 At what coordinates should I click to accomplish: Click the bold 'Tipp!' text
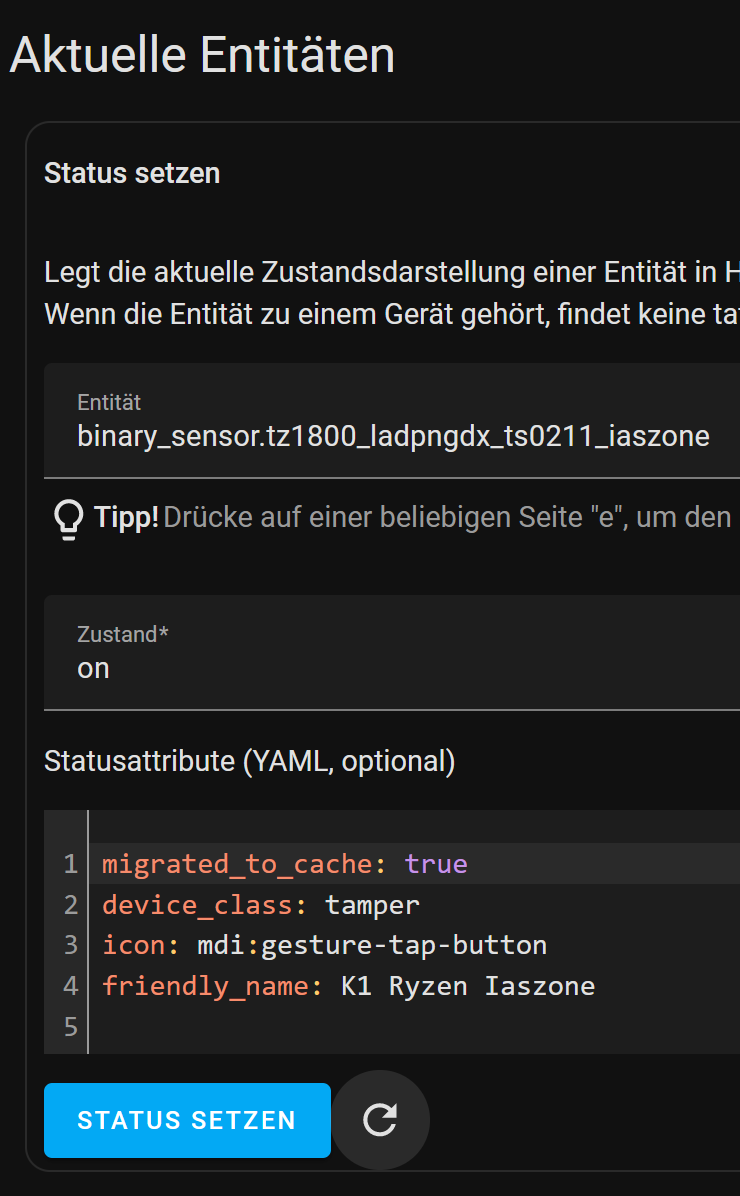pyautogui.click(x=126, y=518)
